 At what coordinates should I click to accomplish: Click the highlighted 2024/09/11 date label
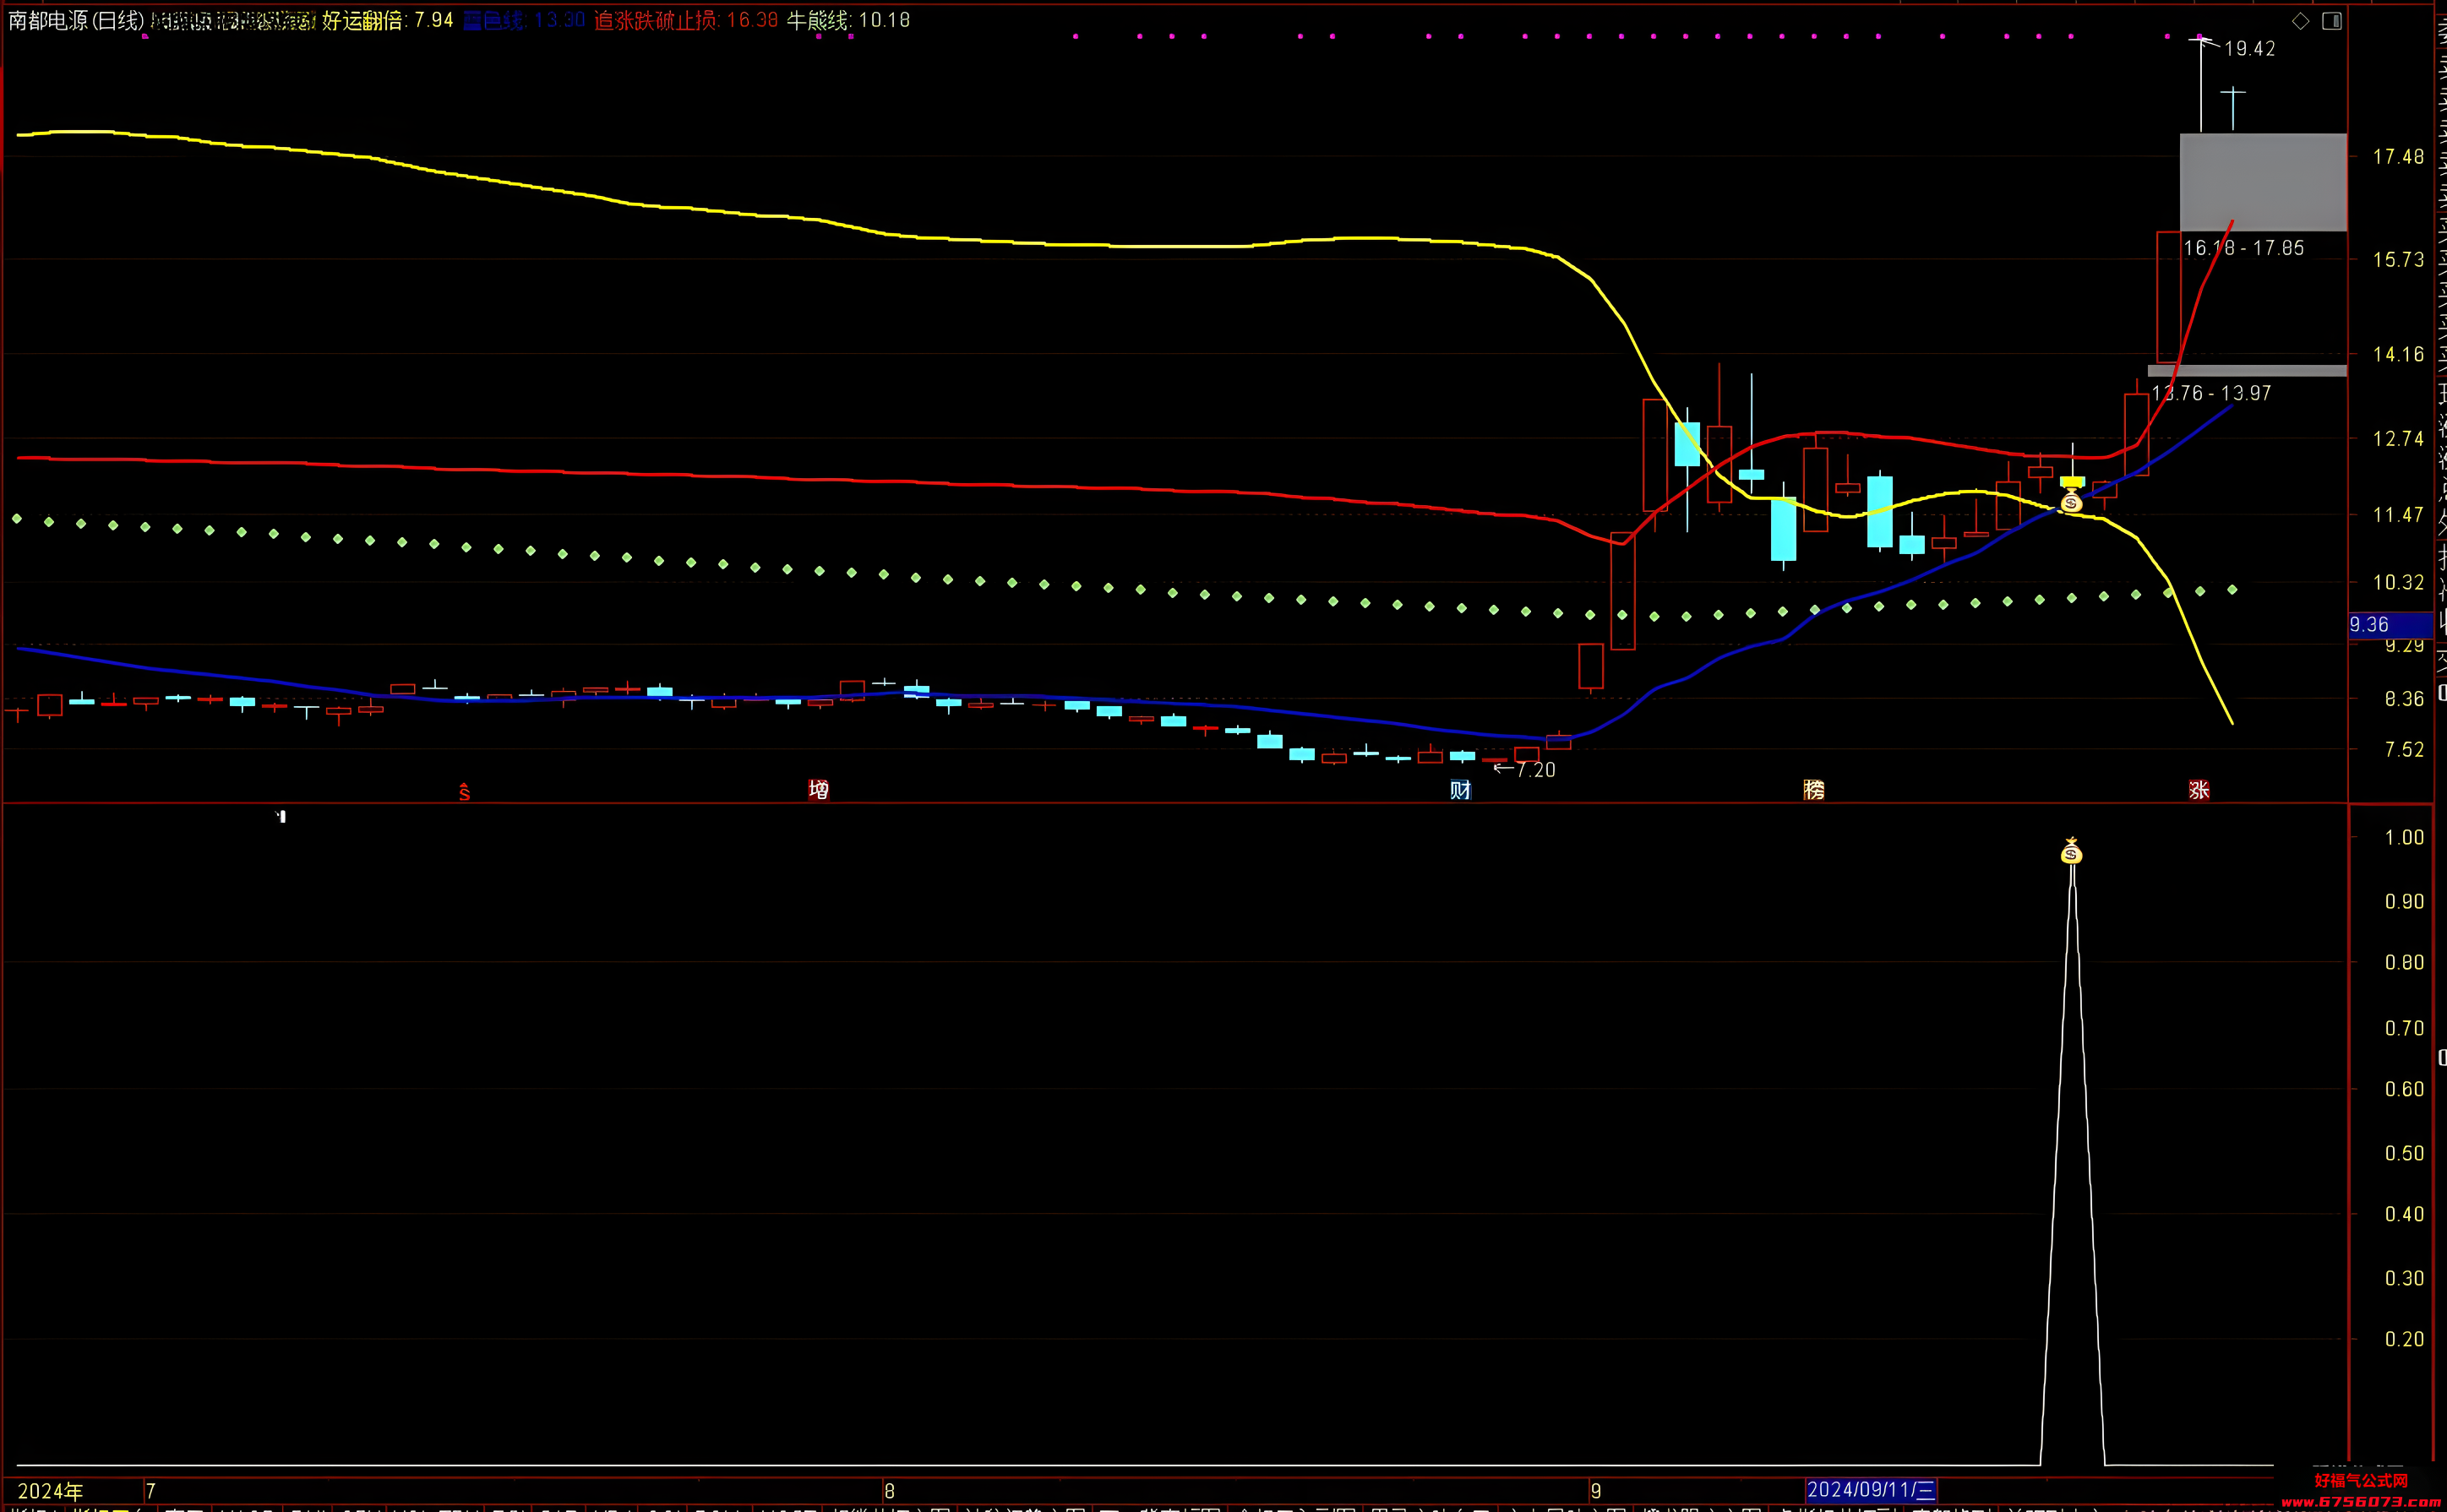click(x=1870, y=1490)
